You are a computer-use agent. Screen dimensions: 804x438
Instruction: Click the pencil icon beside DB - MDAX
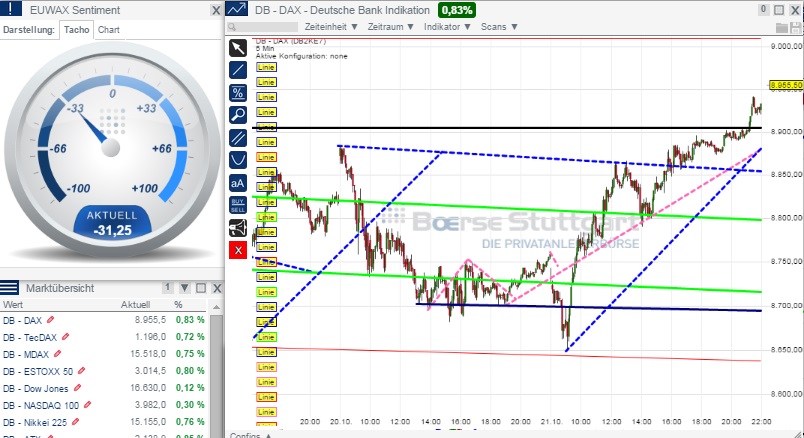pos(57,354)
